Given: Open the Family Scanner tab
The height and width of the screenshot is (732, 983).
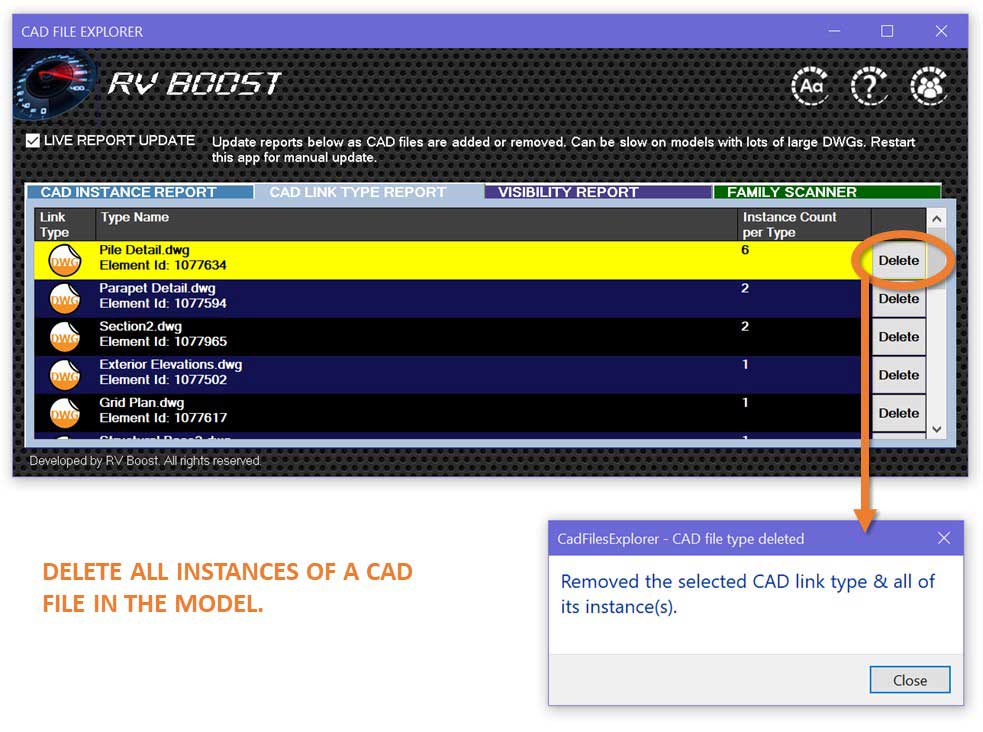Looking at the screenshot, I should [827, 192].
